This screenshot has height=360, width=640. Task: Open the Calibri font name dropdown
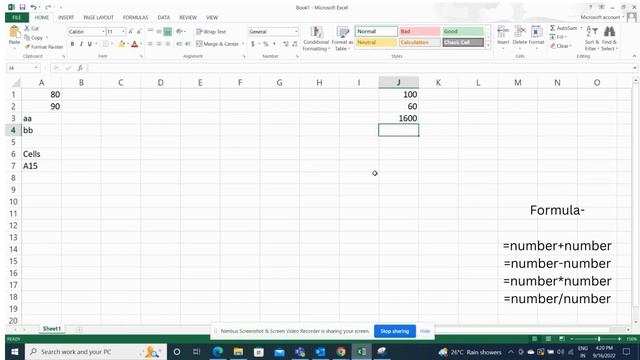[103, 31]
